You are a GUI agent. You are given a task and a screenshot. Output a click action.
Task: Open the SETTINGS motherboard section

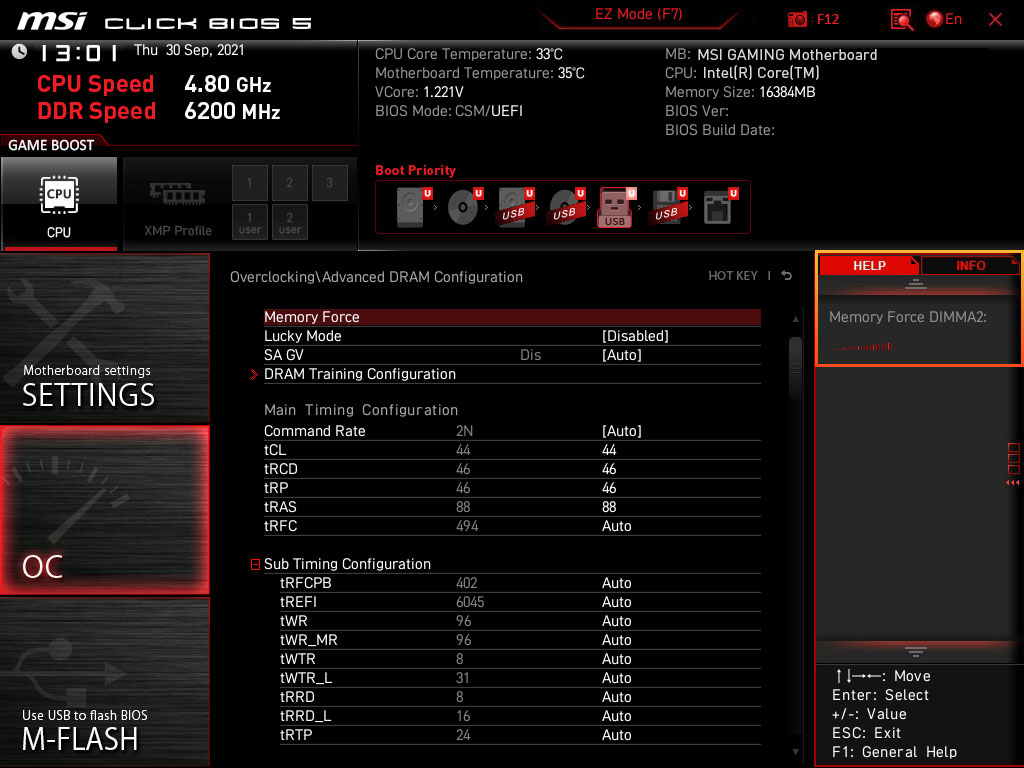coord(104,338)
